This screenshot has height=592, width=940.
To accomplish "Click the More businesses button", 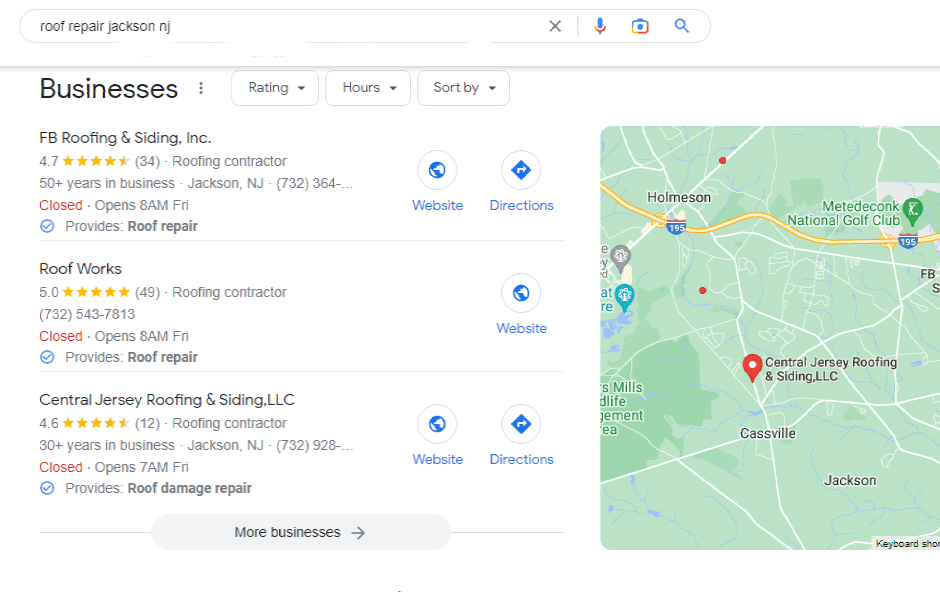I will (x=301, y=532).
